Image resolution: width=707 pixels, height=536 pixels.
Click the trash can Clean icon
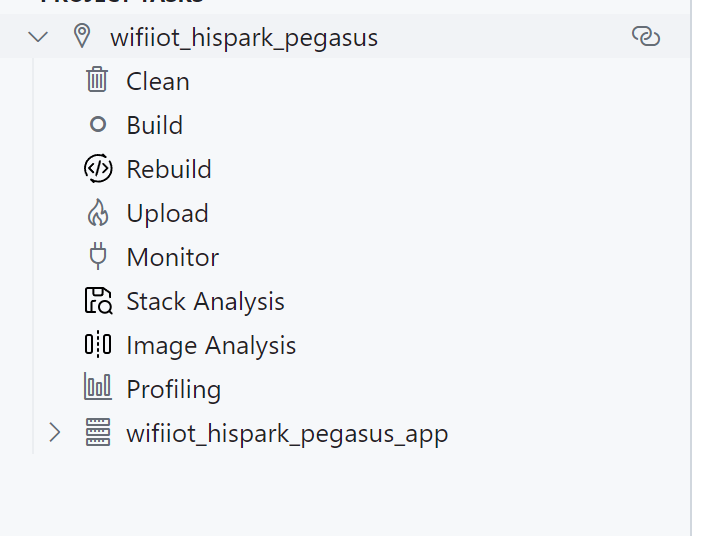click(97, 80)
